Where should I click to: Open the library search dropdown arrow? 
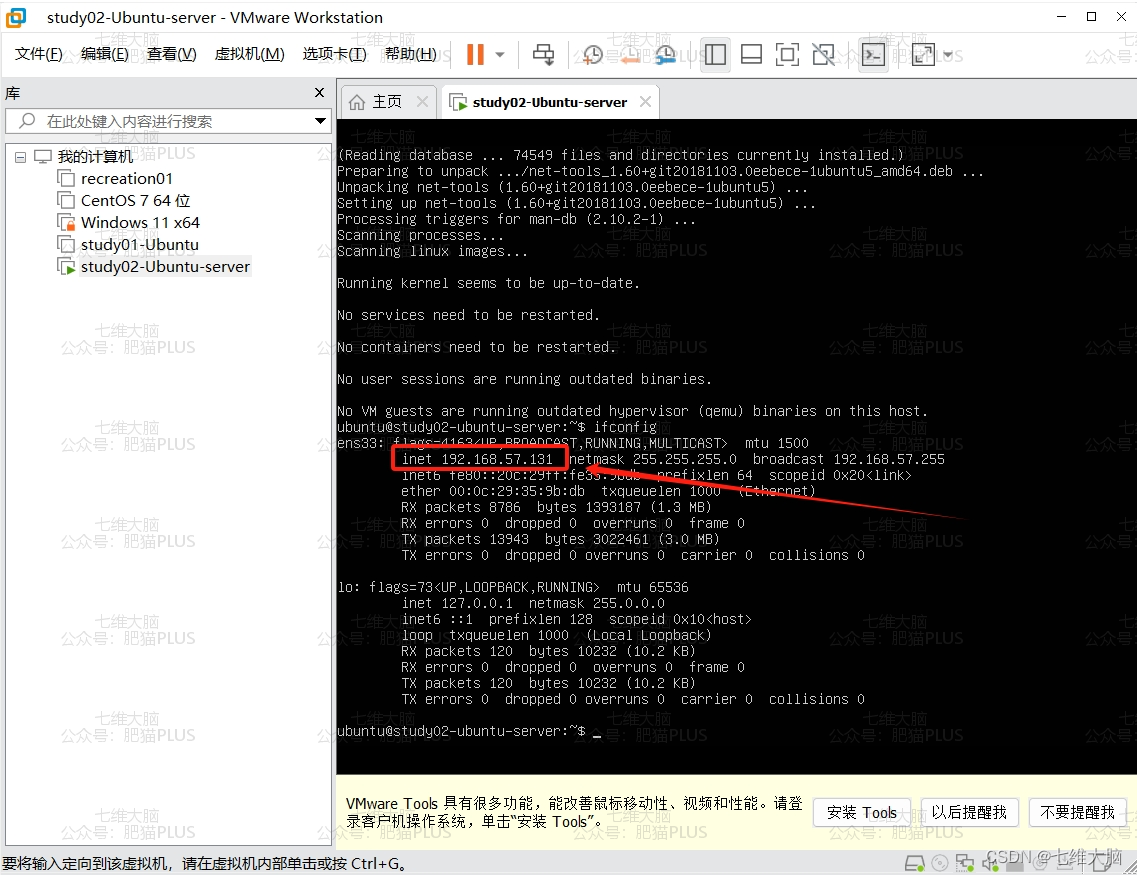tap(320, 121)
